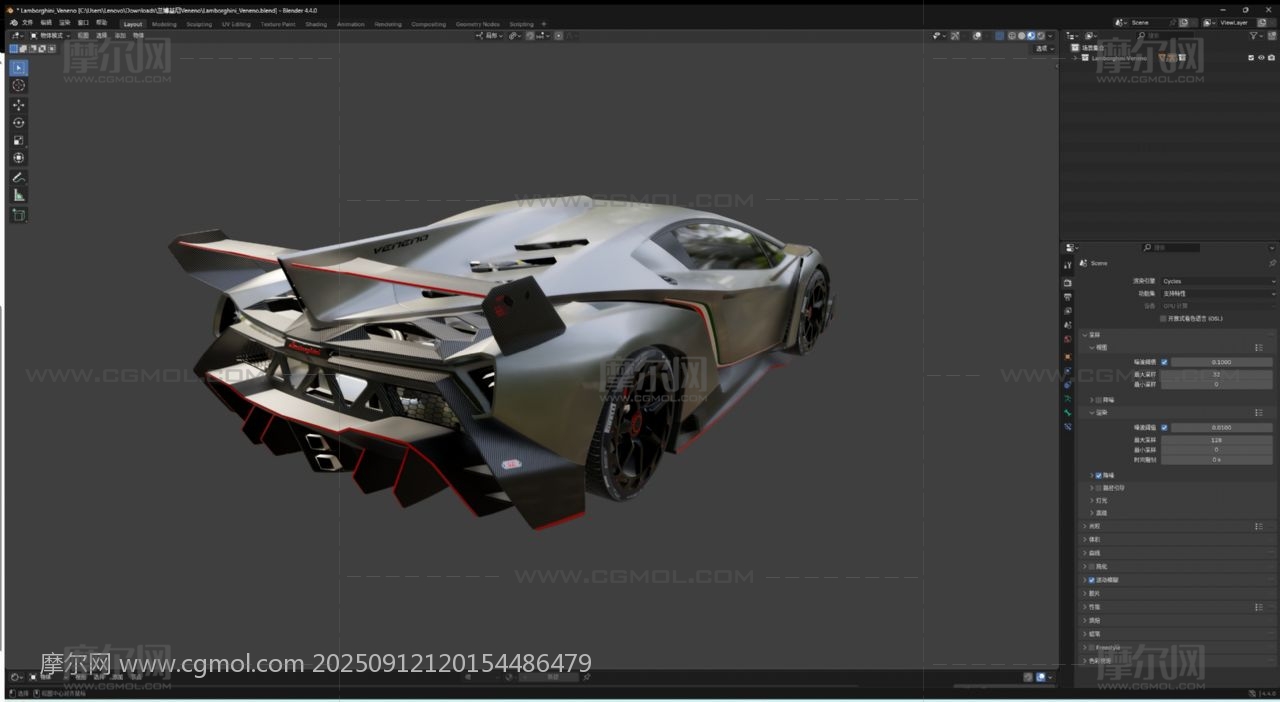Add a new workspace tab

coord(544,24)
